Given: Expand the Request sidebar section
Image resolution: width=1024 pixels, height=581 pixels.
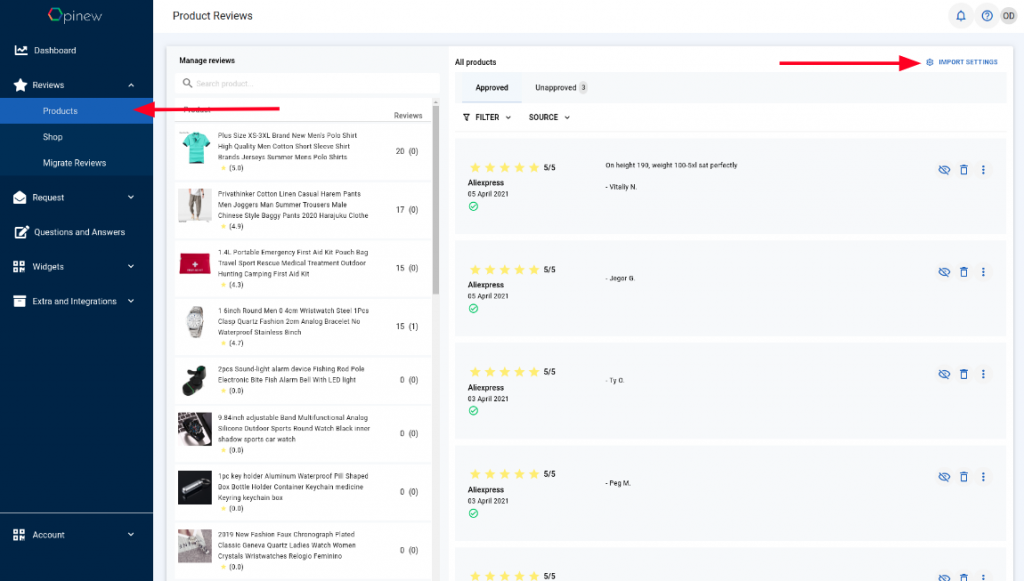Looking at the screenshot, I should click(x=131, y=197).
